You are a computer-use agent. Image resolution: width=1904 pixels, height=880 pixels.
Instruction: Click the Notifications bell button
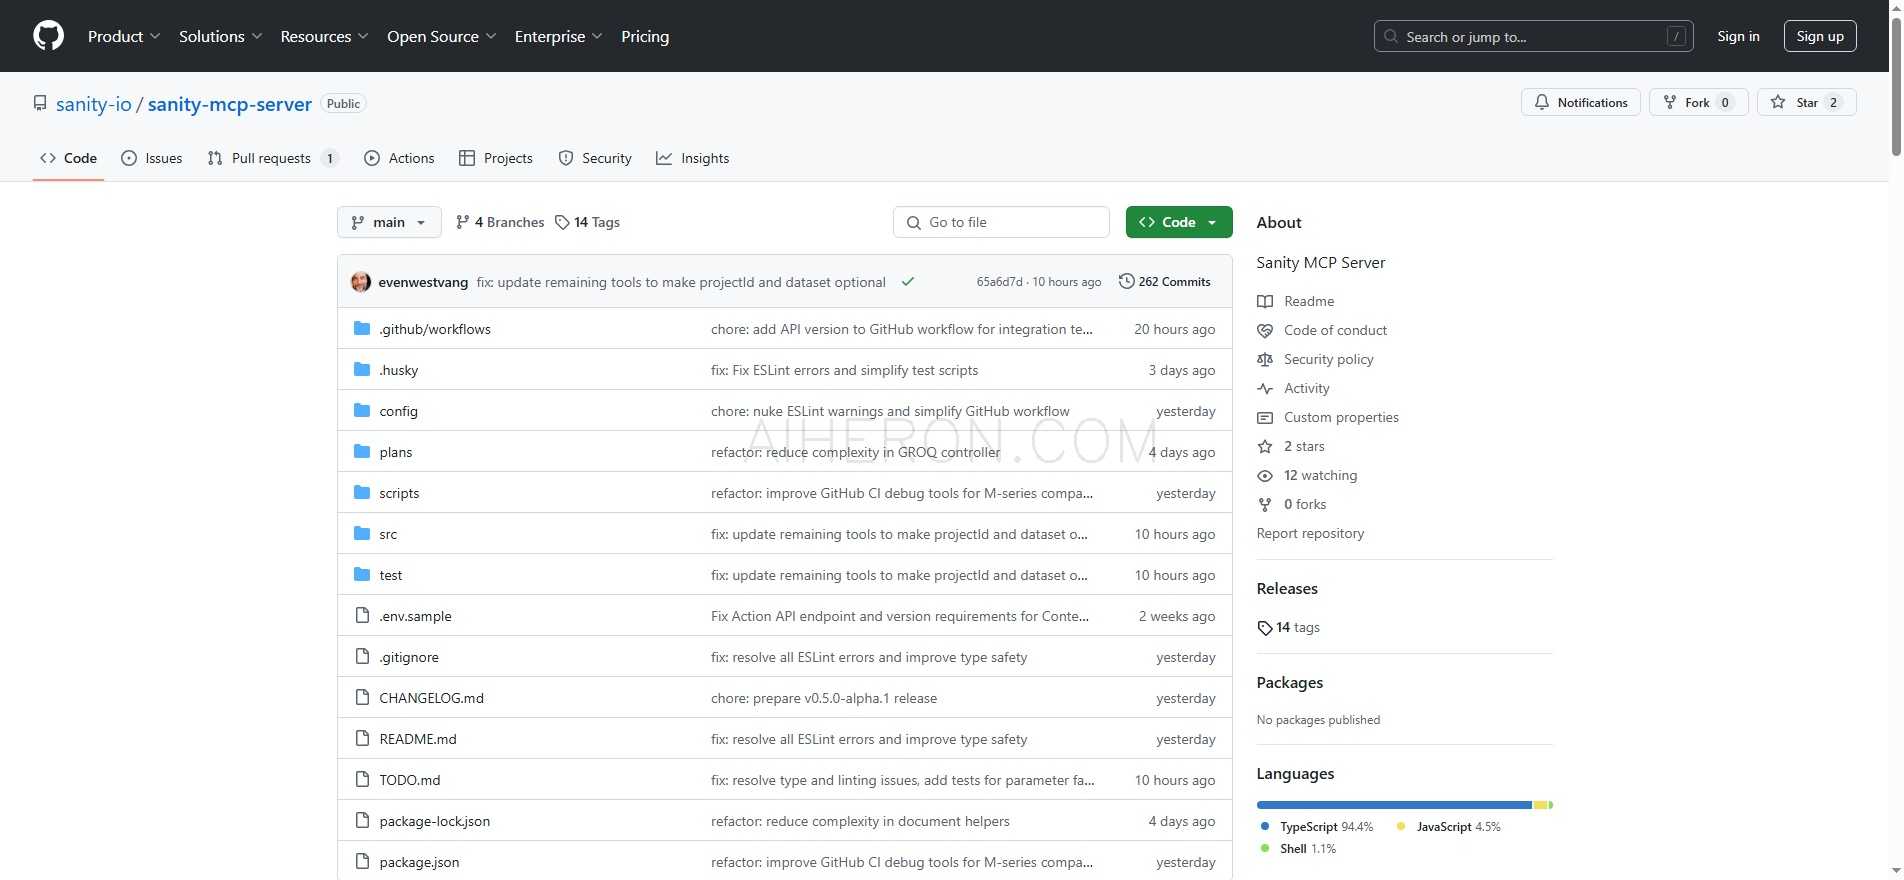coord(1580,102)
